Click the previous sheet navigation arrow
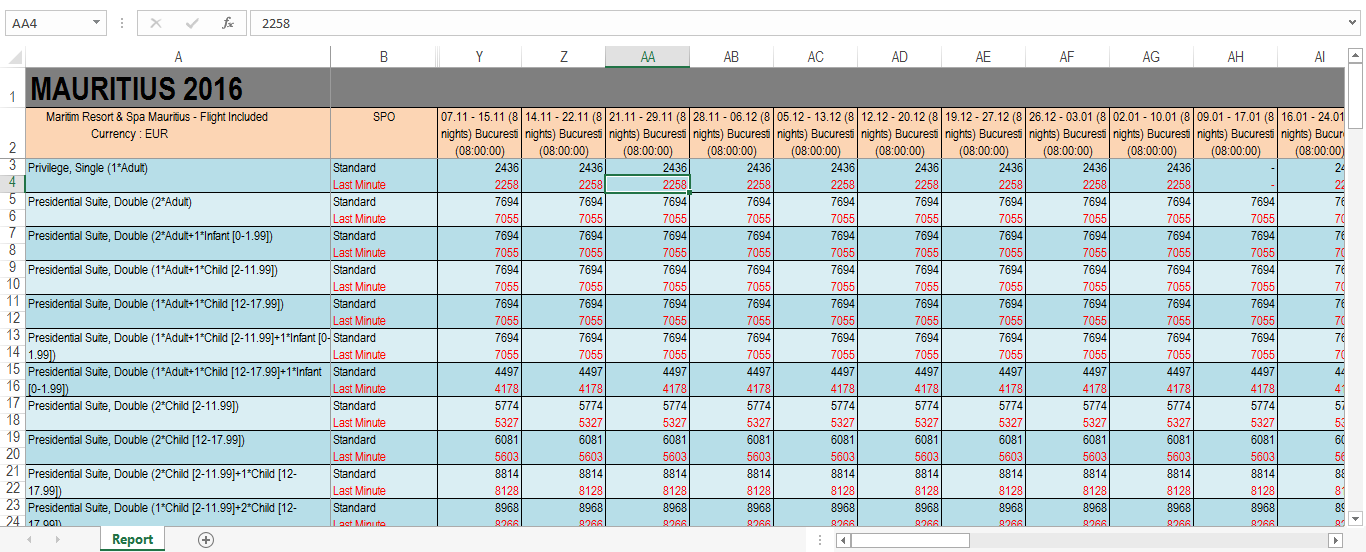 (29, 540)
